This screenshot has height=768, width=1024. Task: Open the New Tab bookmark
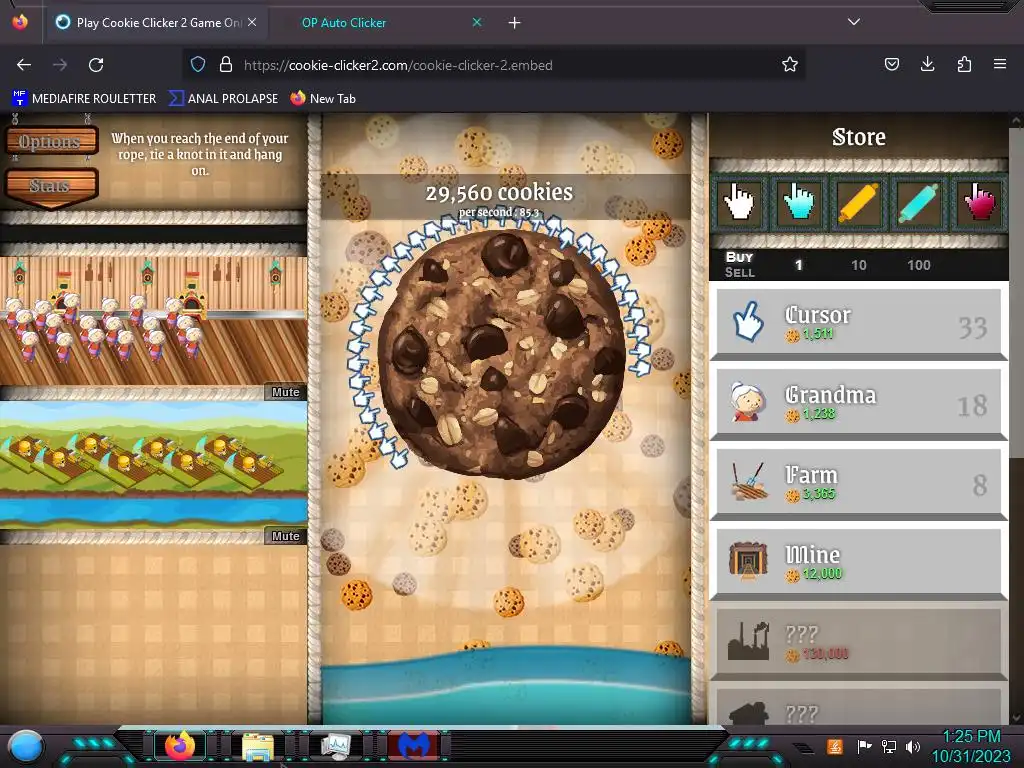point(324,99)
